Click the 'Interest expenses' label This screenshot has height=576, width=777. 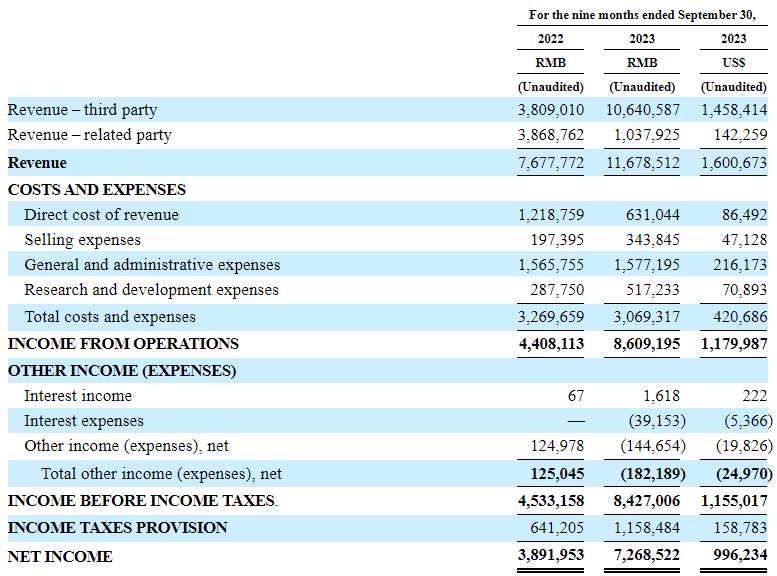tap(84, 421)
